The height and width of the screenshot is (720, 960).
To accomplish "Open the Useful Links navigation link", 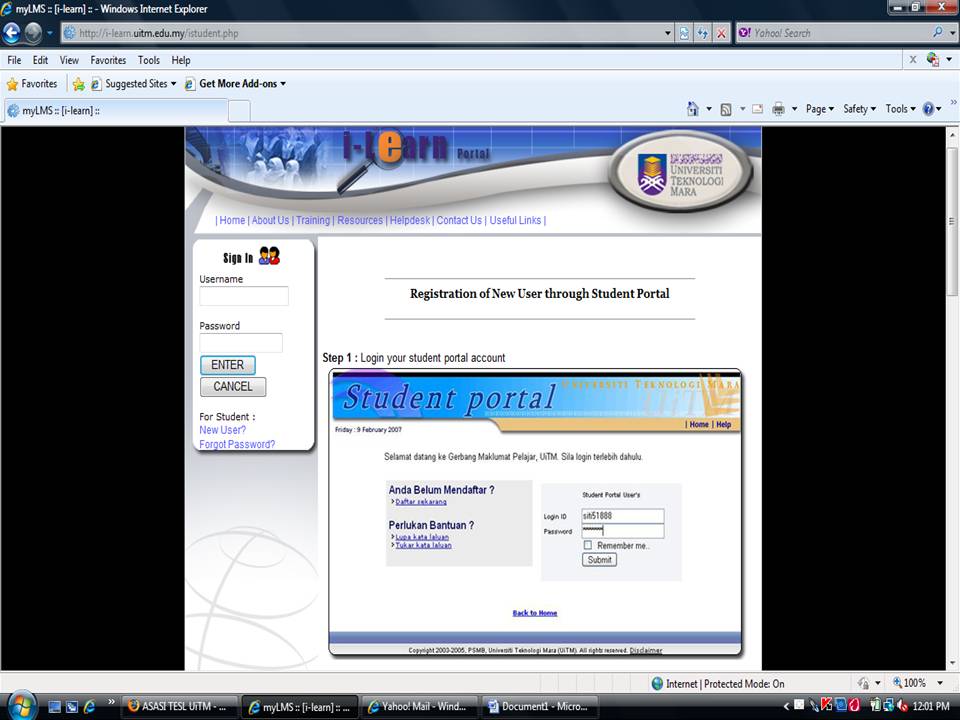I will click(515, 220).
